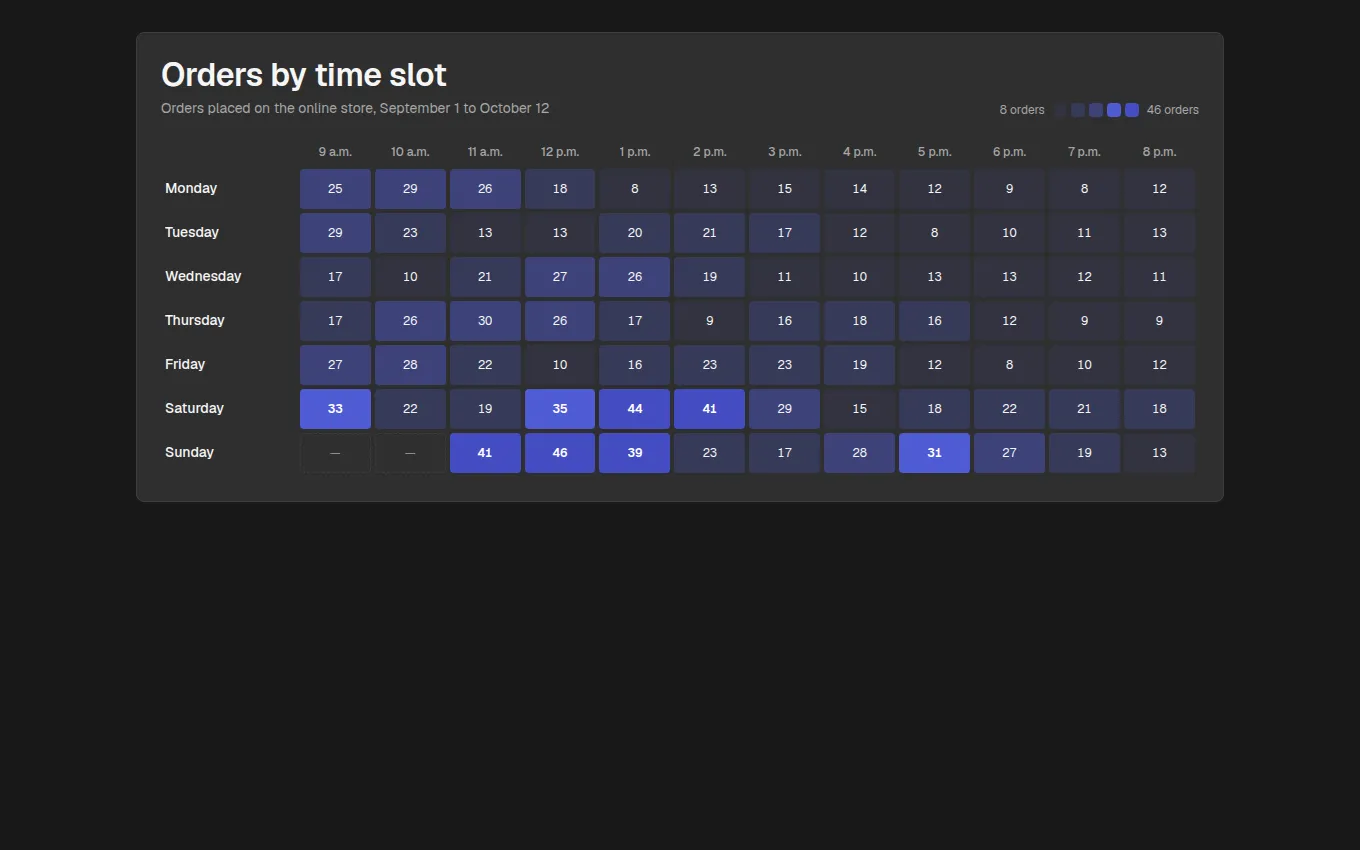Click Sunday 8 p.m. cell with 13
Viewport: 1360px width, 850px height.
tap(1159, 453)
